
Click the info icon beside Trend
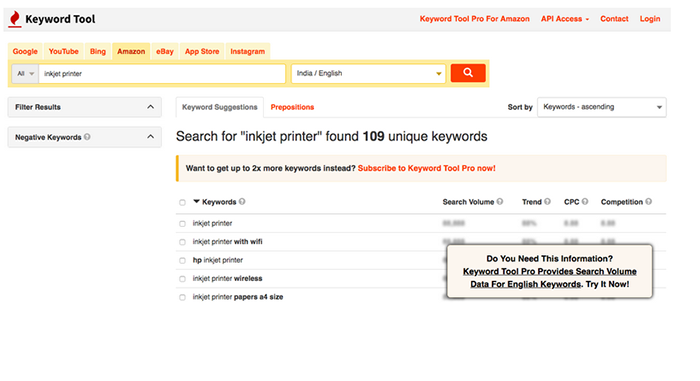tap(547, 201)
